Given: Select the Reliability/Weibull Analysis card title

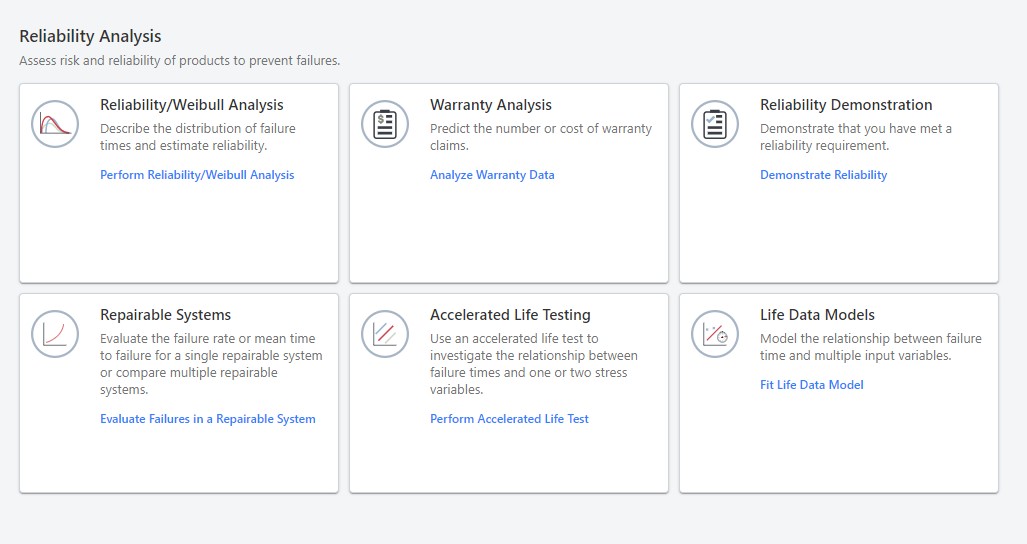Looking at the screenshot, I should tap(191, 105).
